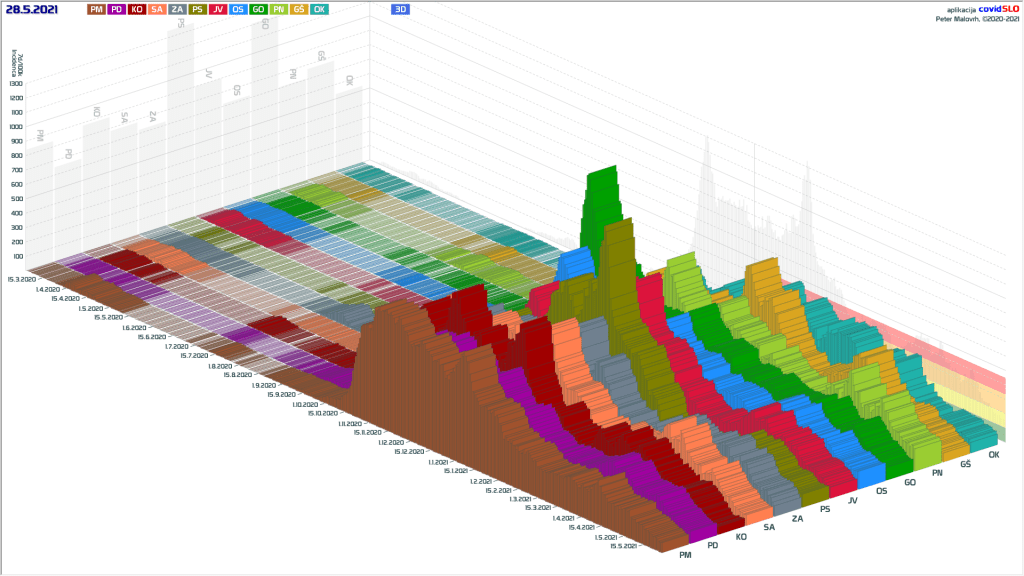Click the blue OS legend badge
This screenshot has height=576, width=1024.
(x=238, y=9)
